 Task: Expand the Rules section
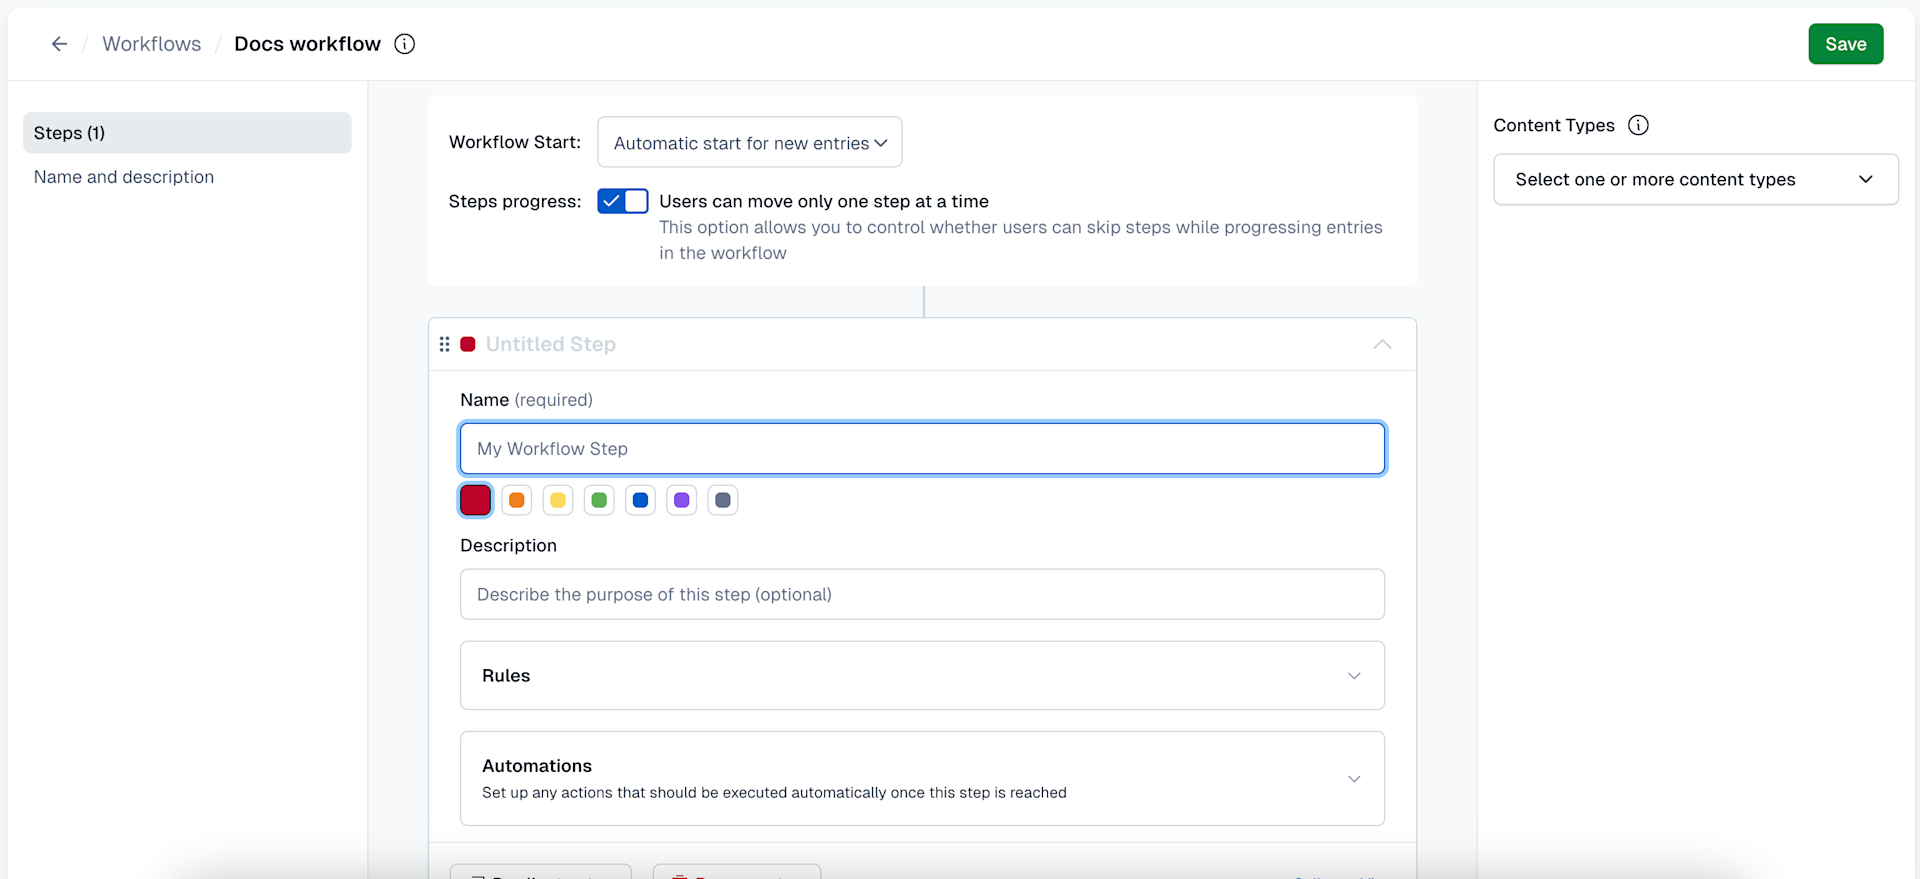click(922, 676)
